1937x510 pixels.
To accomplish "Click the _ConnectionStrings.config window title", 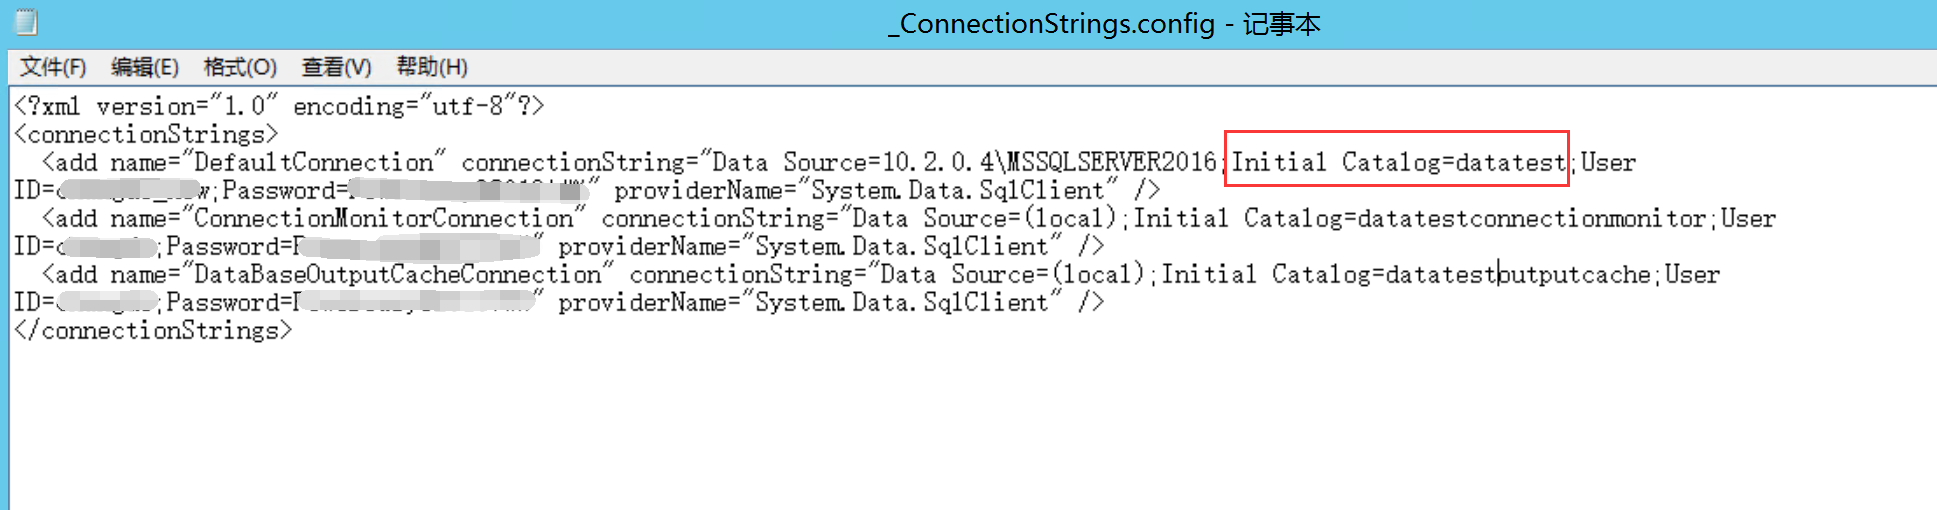I will [1104, 23].
